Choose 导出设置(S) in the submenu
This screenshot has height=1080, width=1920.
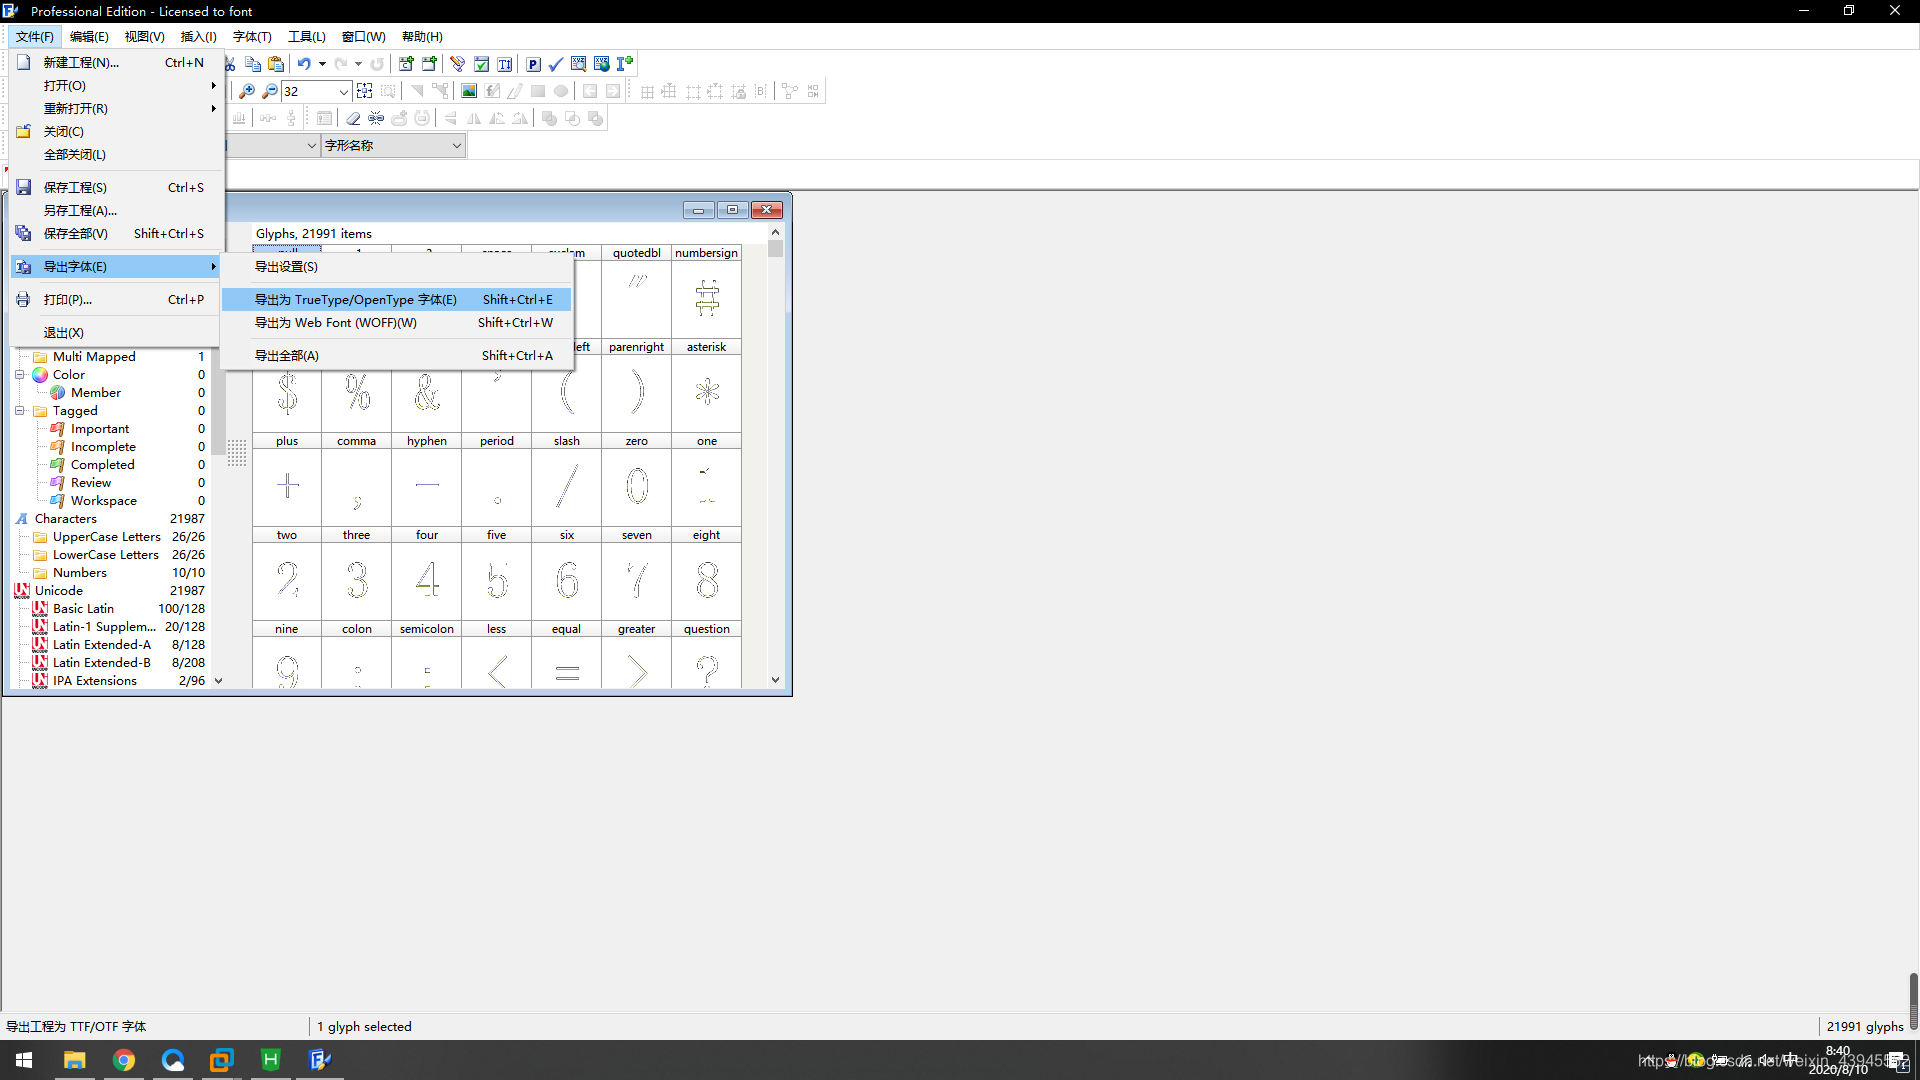point(286,267)
